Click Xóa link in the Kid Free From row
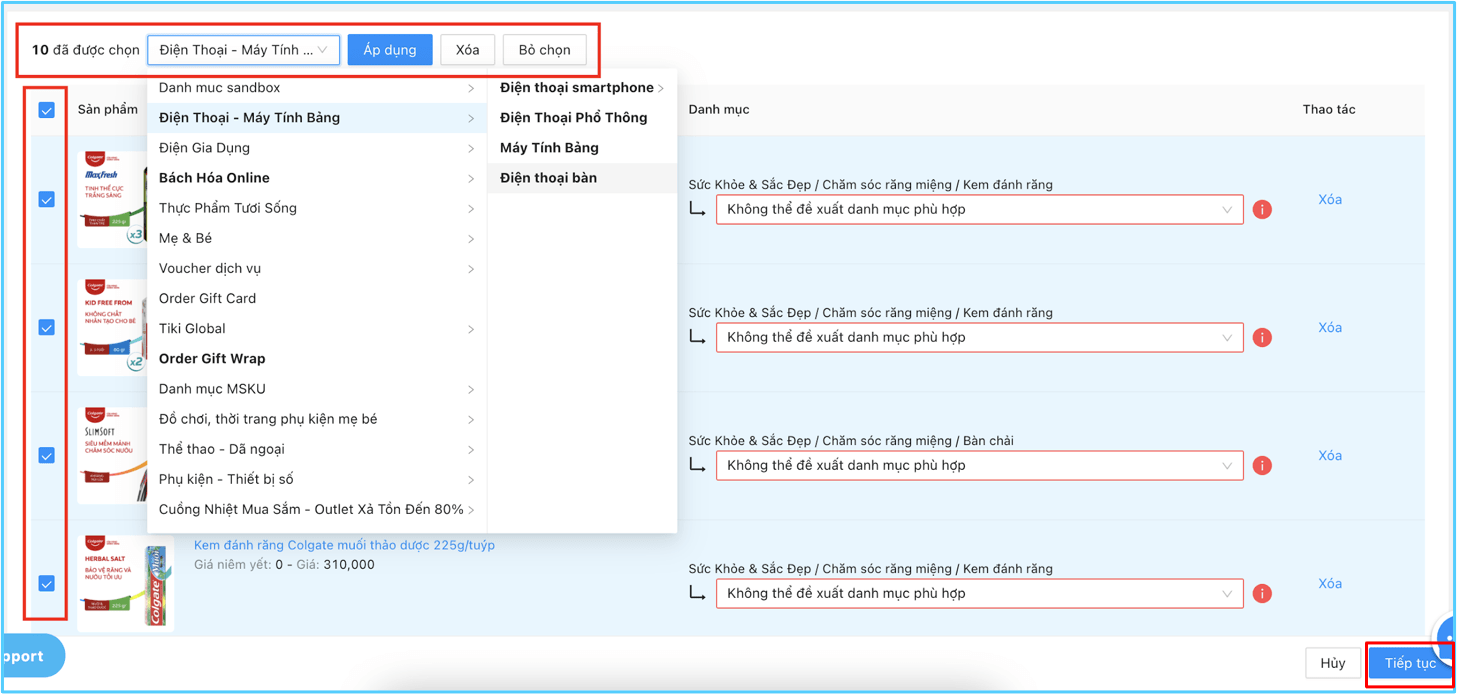This screenshot has width=1457, height=694. coord(1329,327)
